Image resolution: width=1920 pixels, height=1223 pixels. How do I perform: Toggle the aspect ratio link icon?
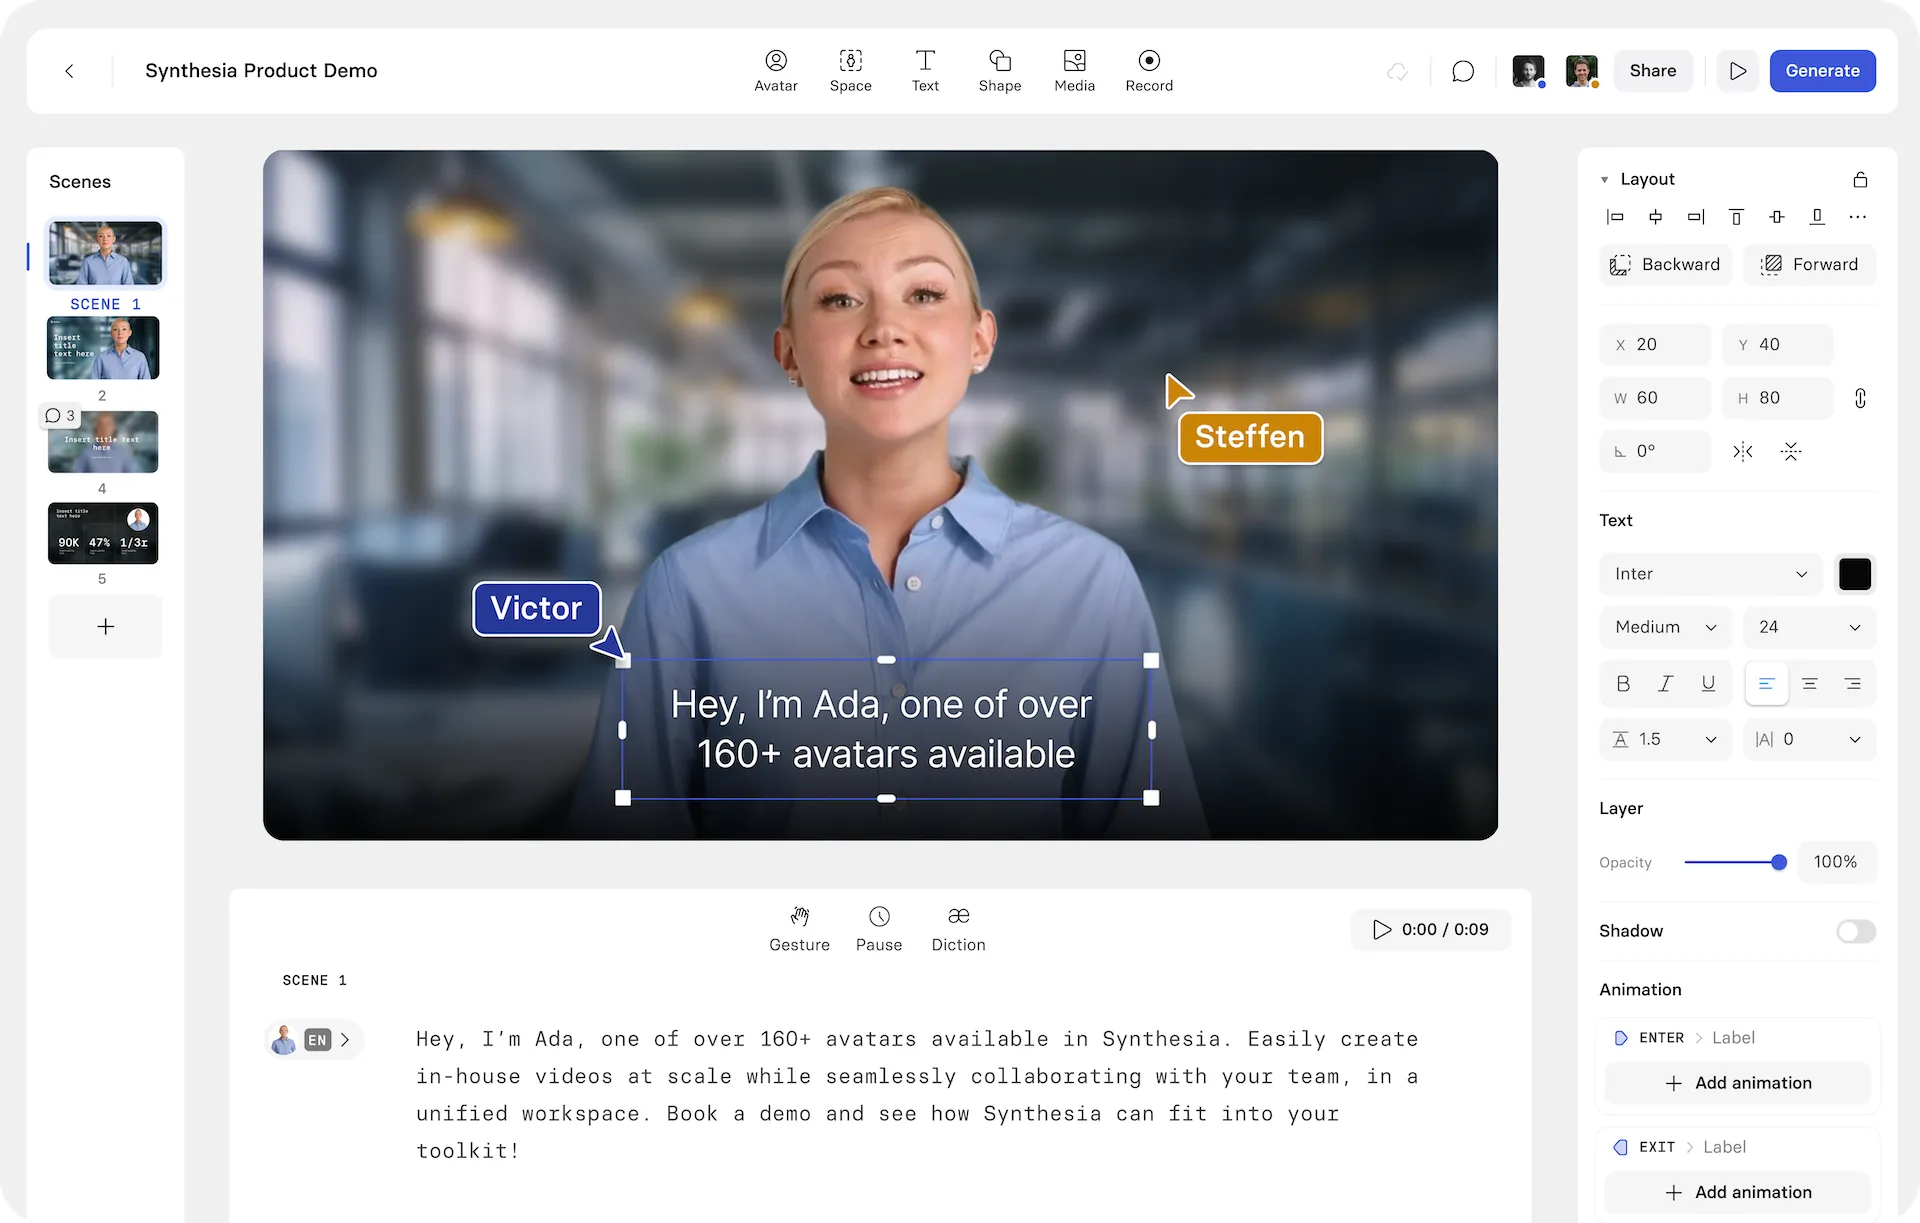[x=1860, y=398]
